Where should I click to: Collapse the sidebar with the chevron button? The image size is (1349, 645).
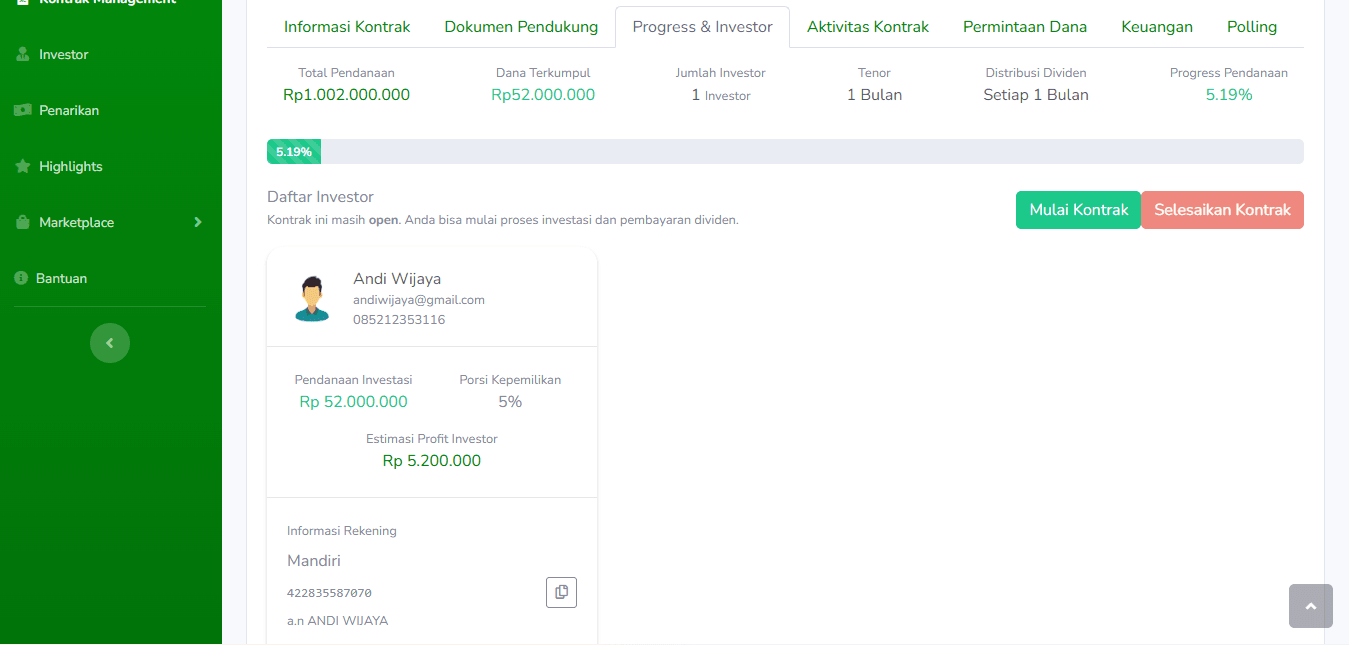pyautogui.click(x=110, y=343)
